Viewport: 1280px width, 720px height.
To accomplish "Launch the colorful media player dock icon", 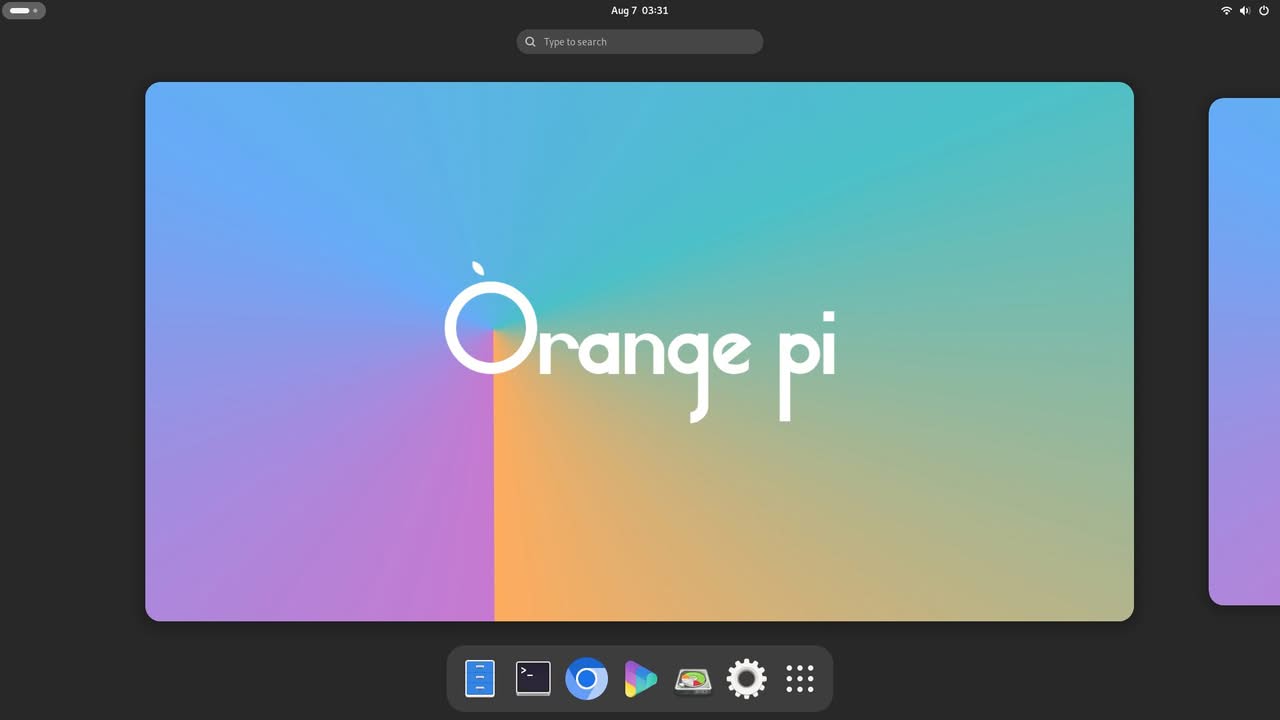I will [640, 679].
